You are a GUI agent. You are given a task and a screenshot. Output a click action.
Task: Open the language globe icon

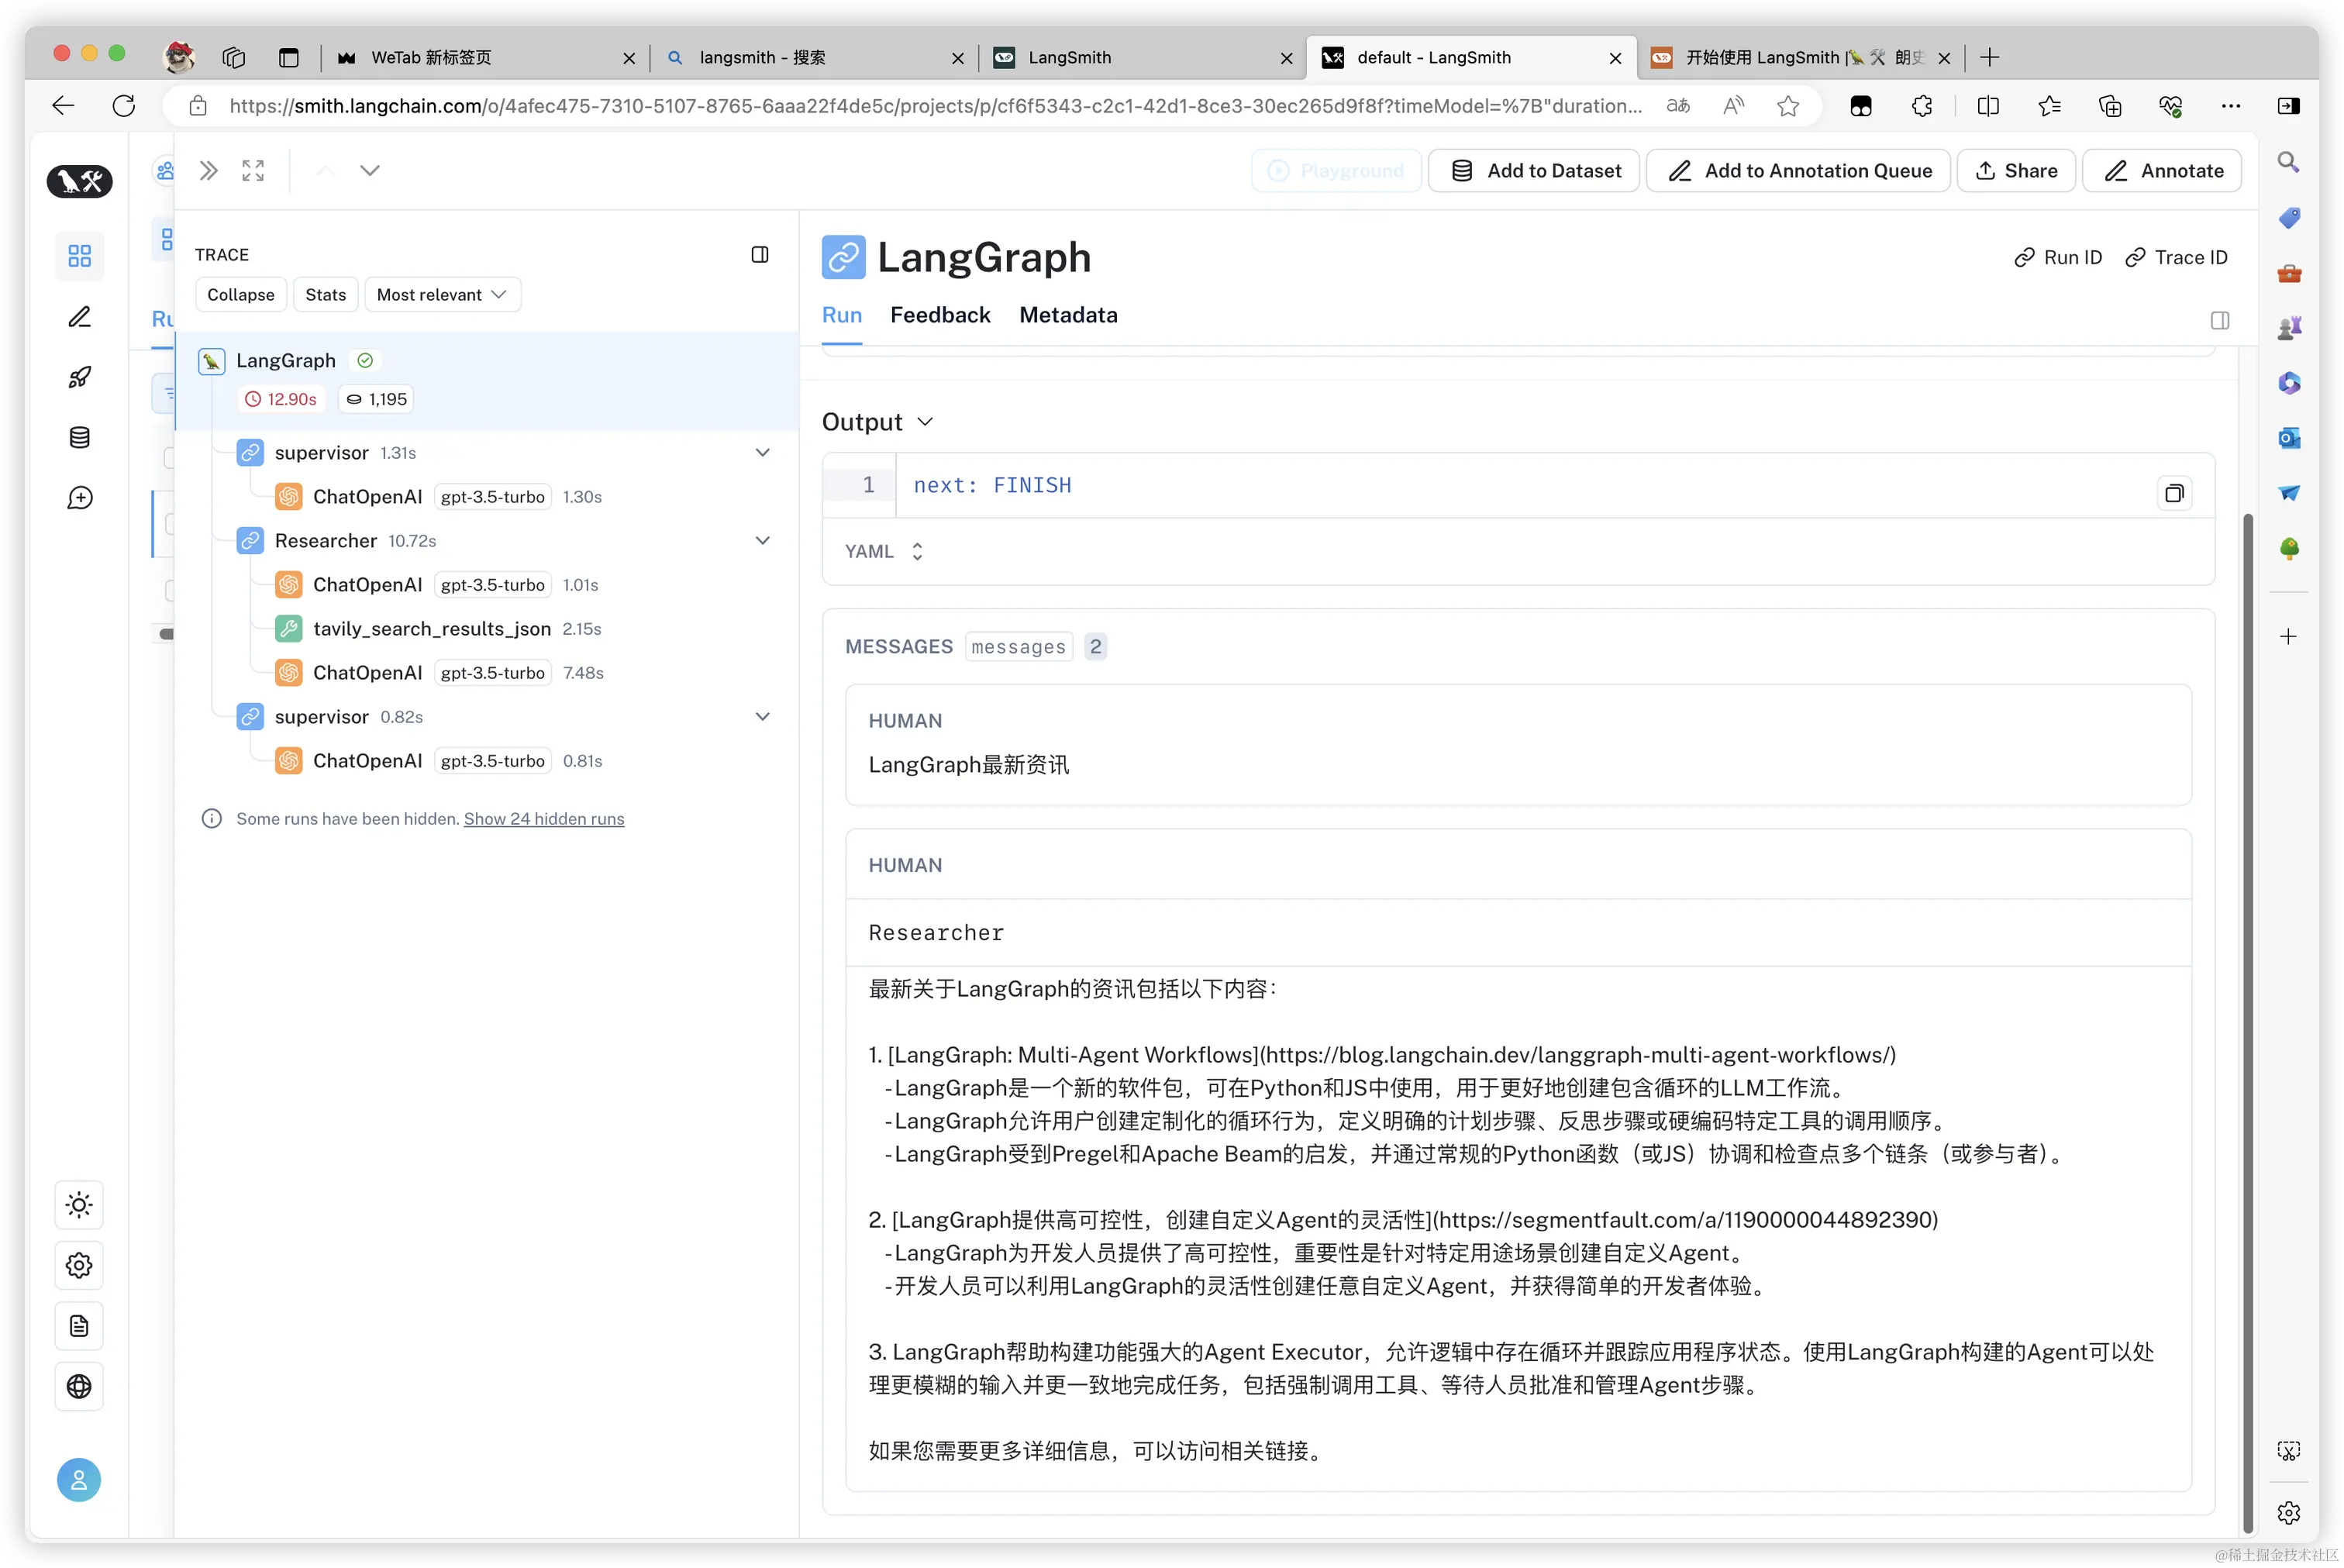pos(79,1386)
